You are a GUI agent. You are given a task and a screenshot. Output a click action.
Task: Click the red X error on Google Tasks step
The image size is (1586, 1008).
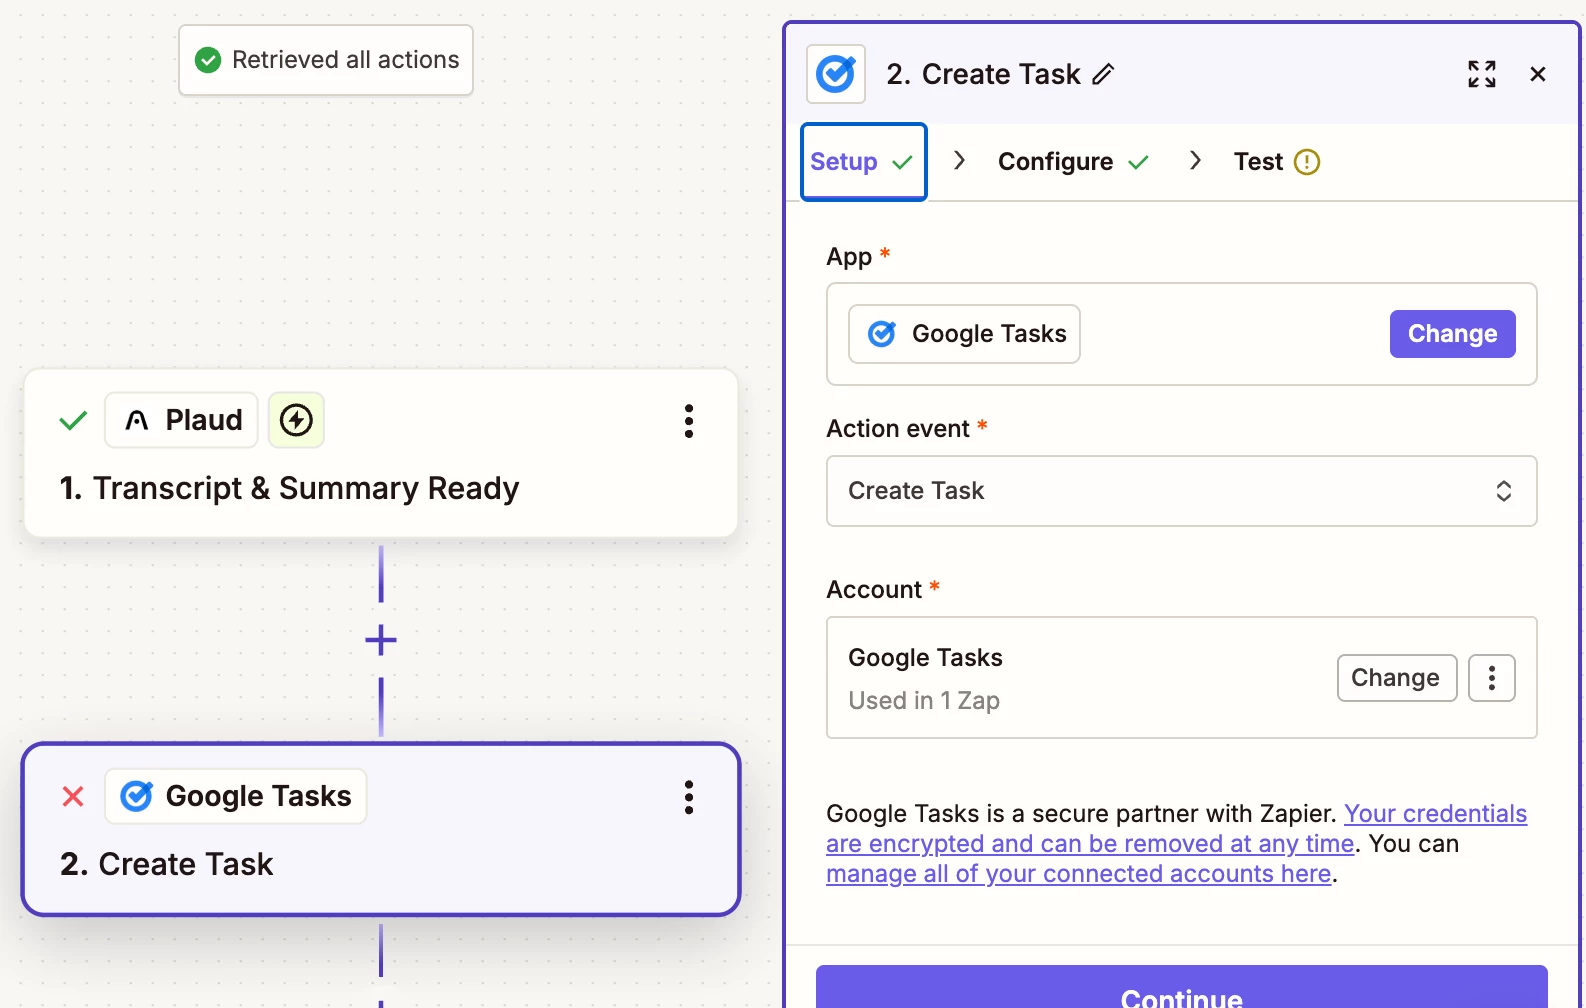(73, 797)
